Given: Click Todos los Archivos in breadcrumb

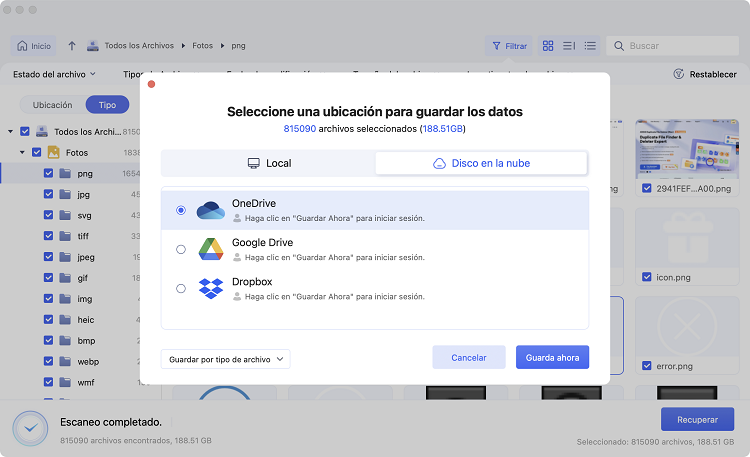Looking at the screenshot, I should tap(139, 46).
